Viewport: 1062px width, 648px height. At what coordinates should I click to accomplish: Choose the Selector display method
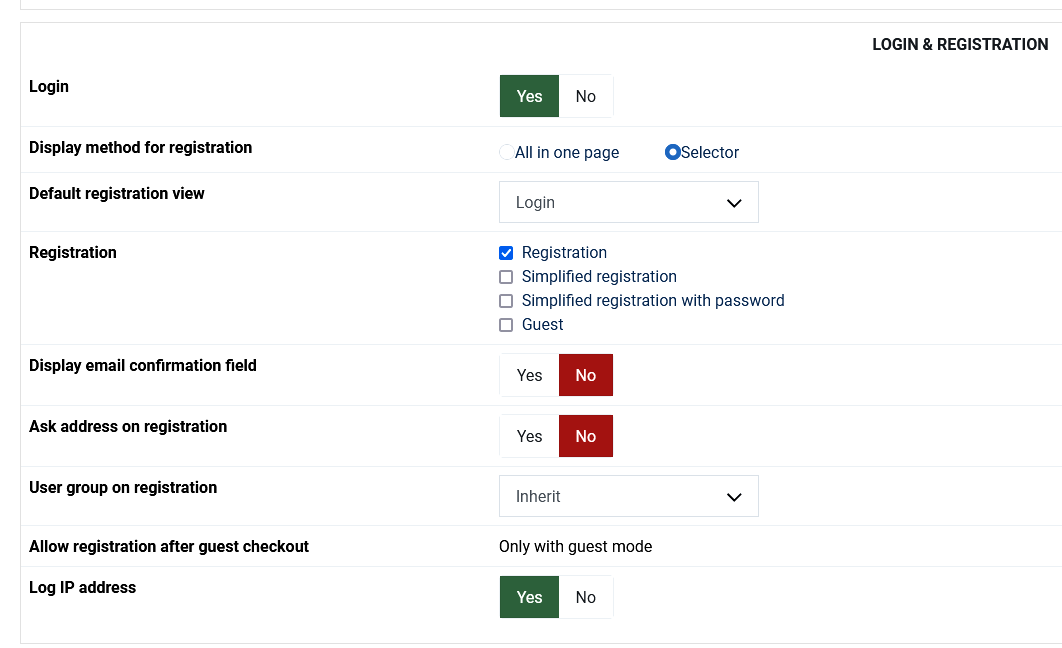673,152
